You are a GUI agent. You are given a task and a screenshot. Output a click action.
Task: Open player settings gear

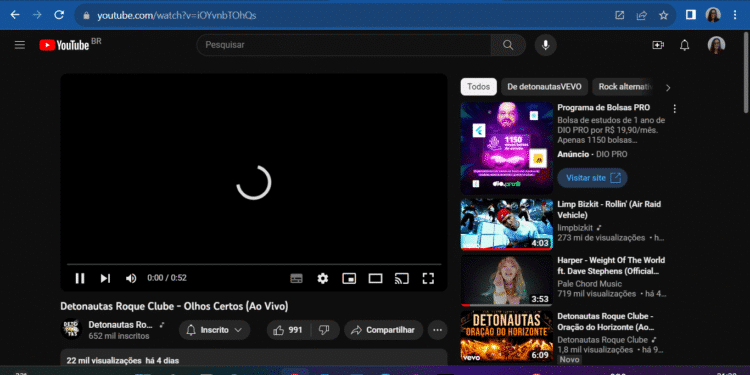point(323,278)
